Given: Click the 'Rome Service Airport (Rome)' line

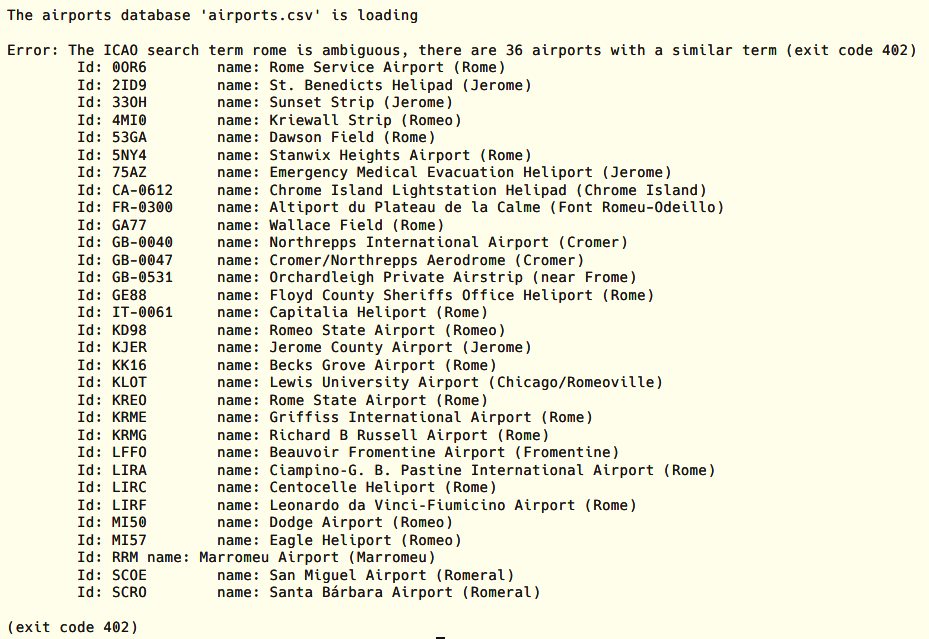Looking at the screenshot, I should (x=387, y=68).
